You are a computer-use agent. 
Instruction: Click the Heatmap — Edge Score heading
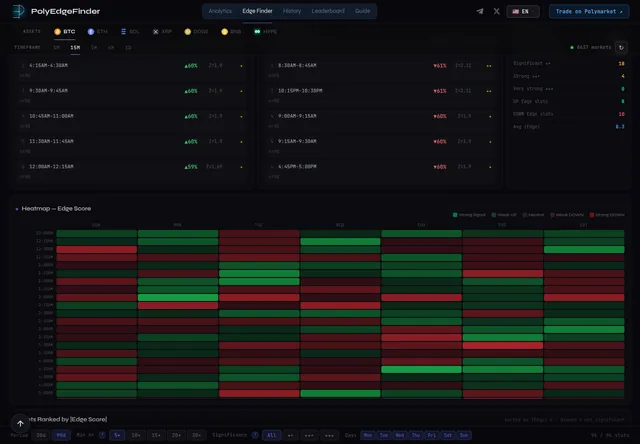(56, 209)
